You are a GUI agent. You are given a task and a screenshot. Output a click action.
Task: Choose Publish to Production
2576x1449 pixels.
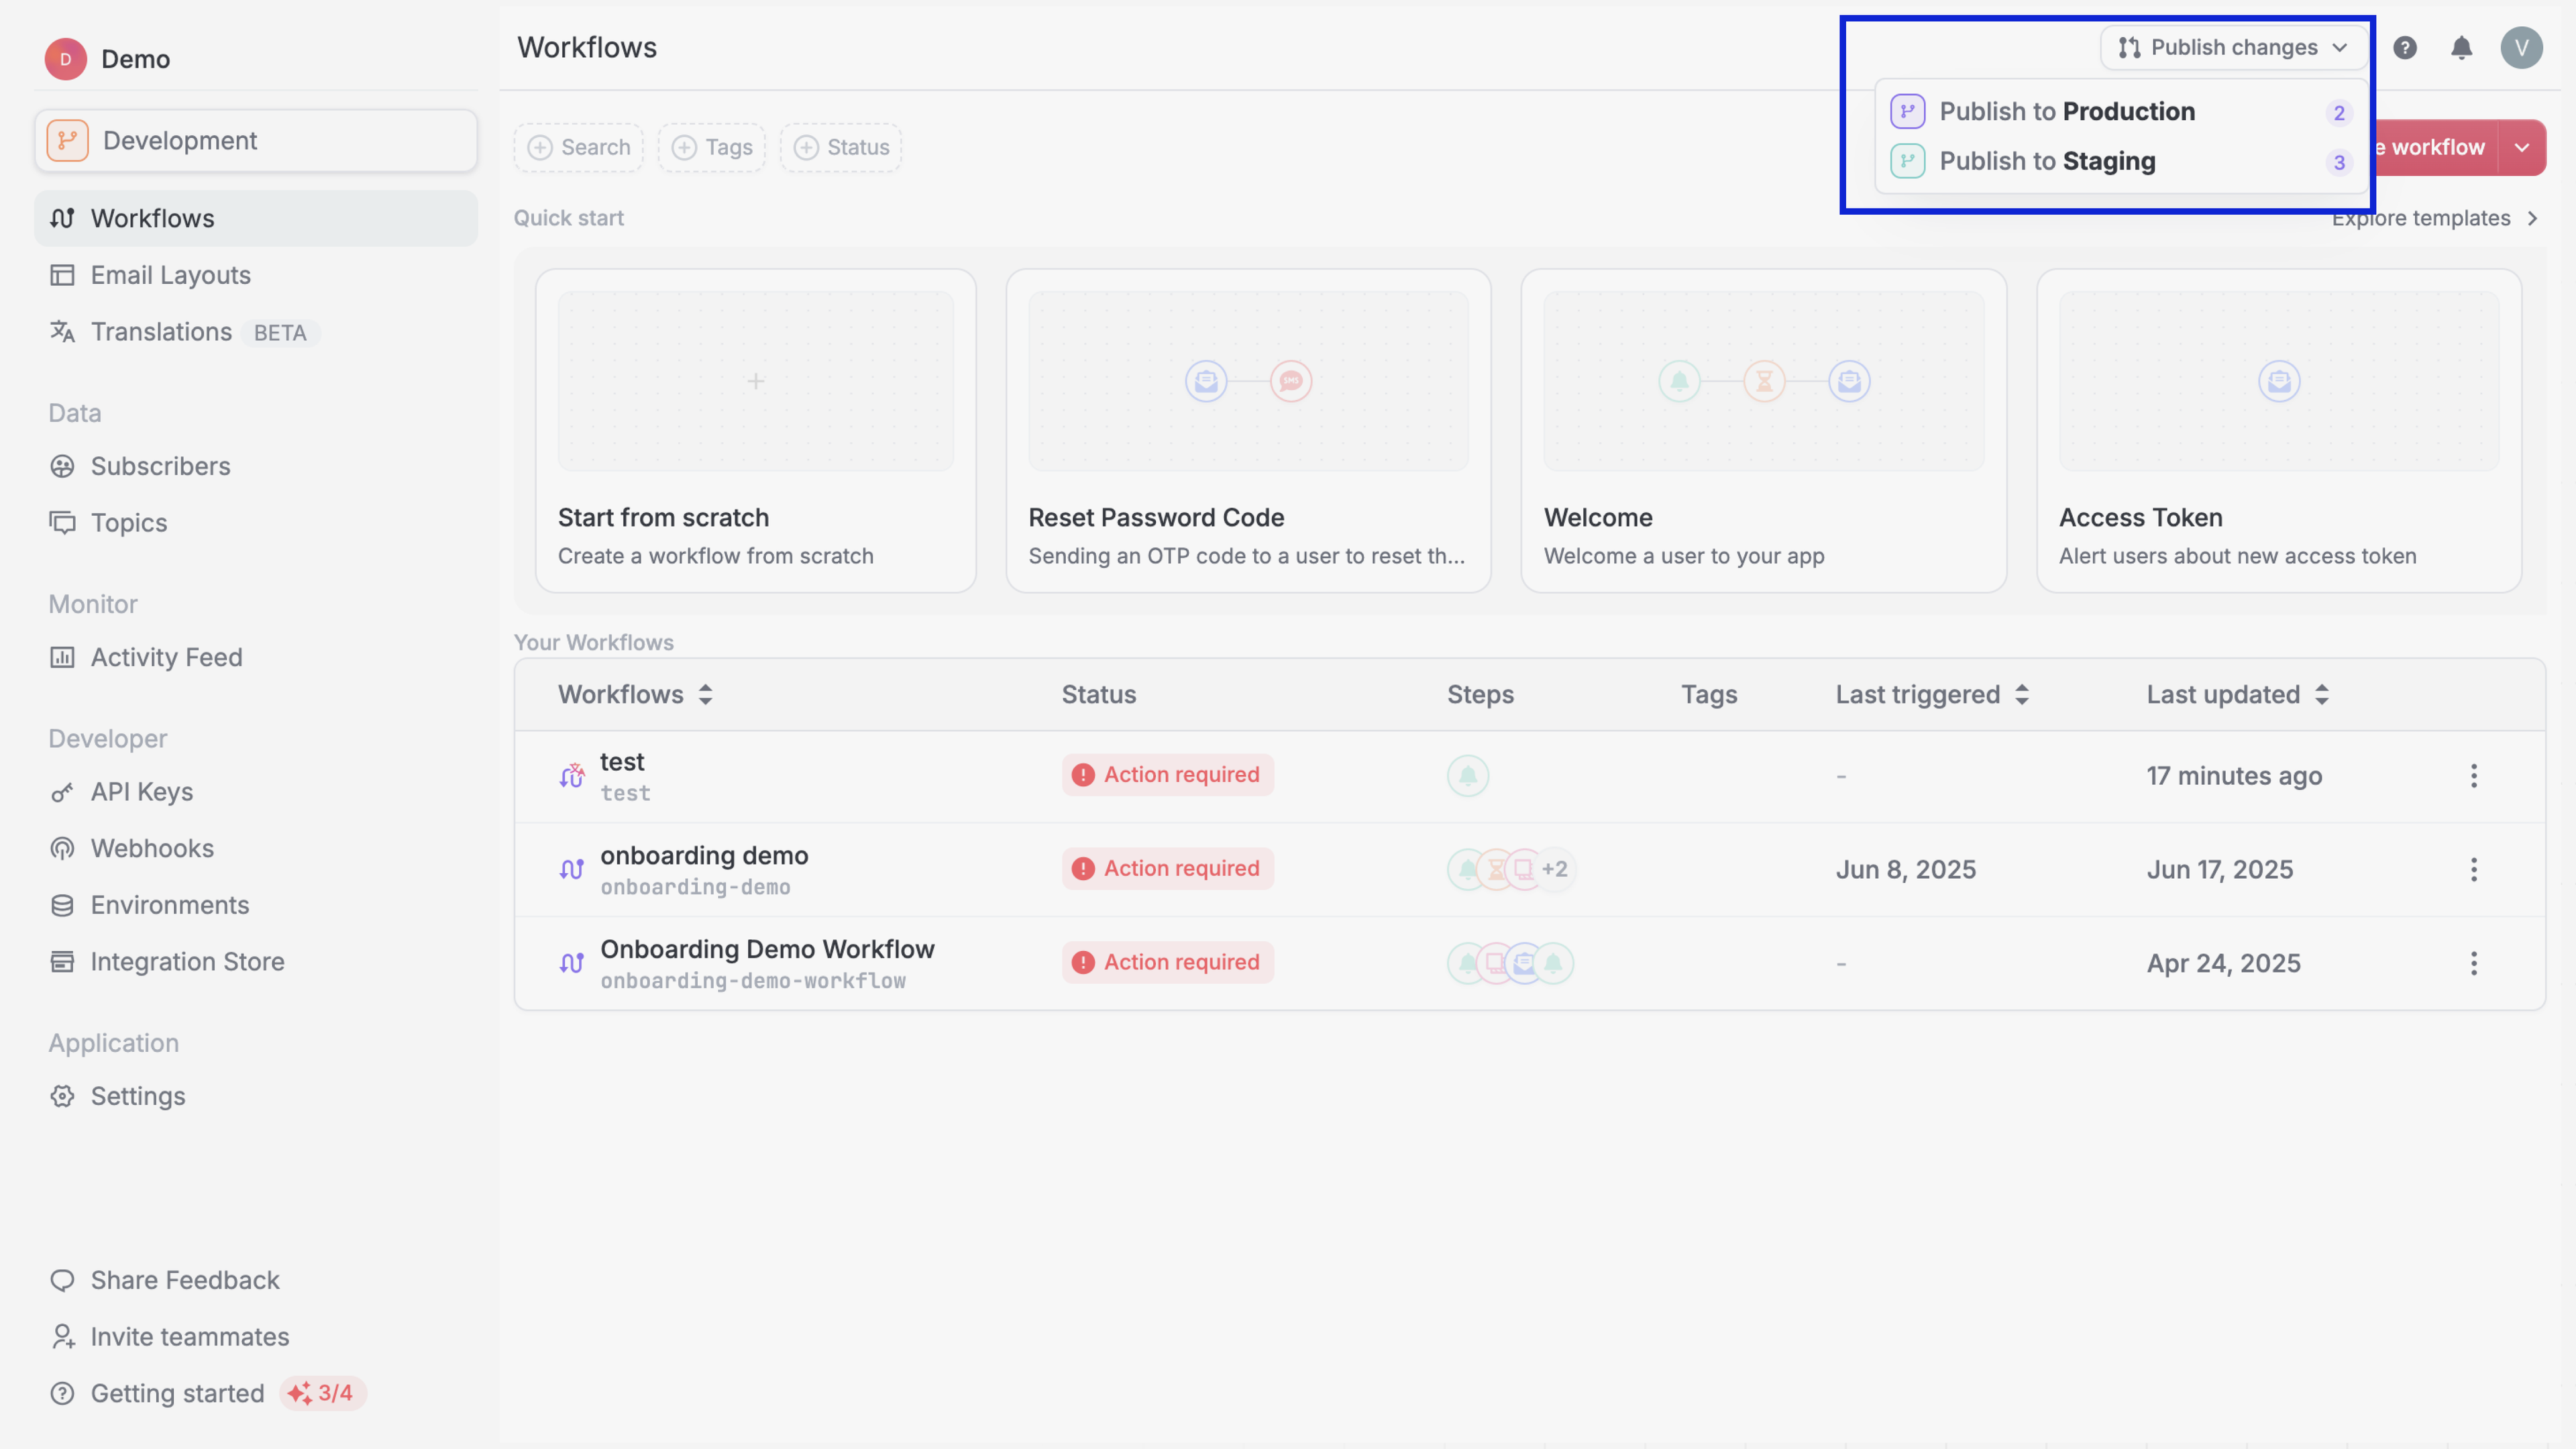click(2067, 111)
